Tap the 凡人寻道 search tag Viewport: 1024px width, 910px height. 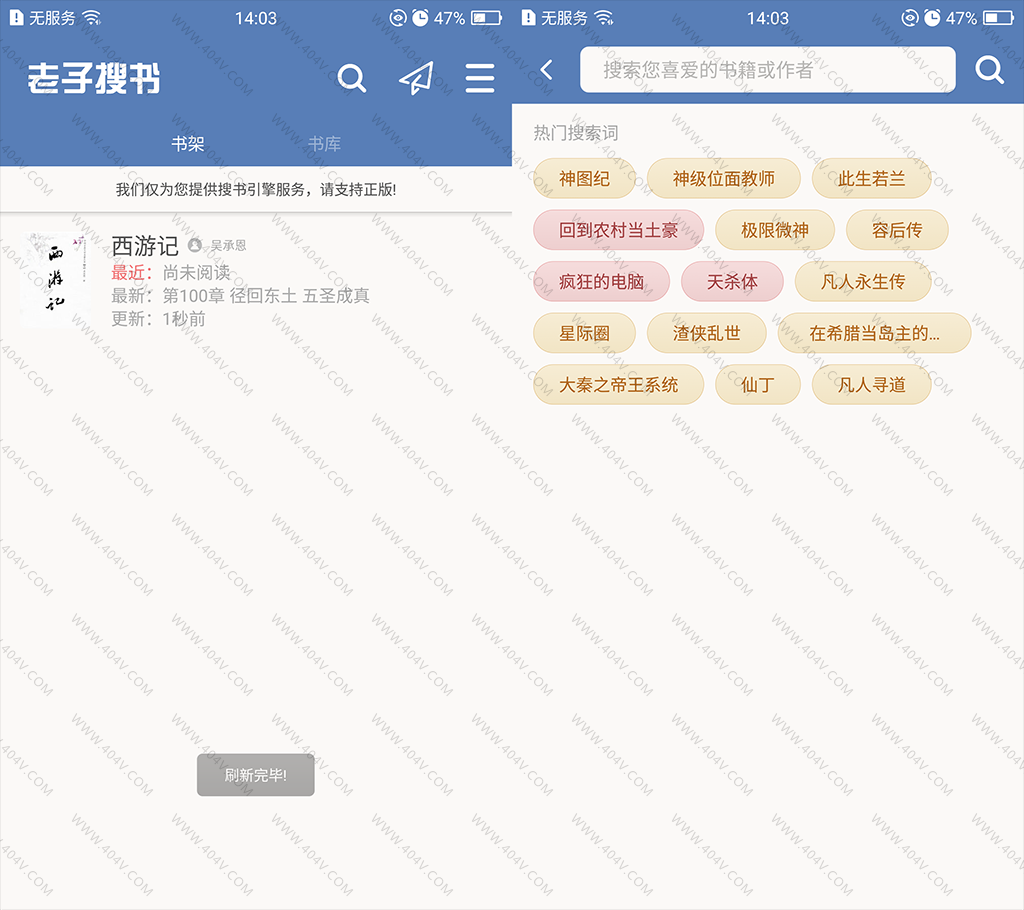pyautogui.click(x=871, y=385)
